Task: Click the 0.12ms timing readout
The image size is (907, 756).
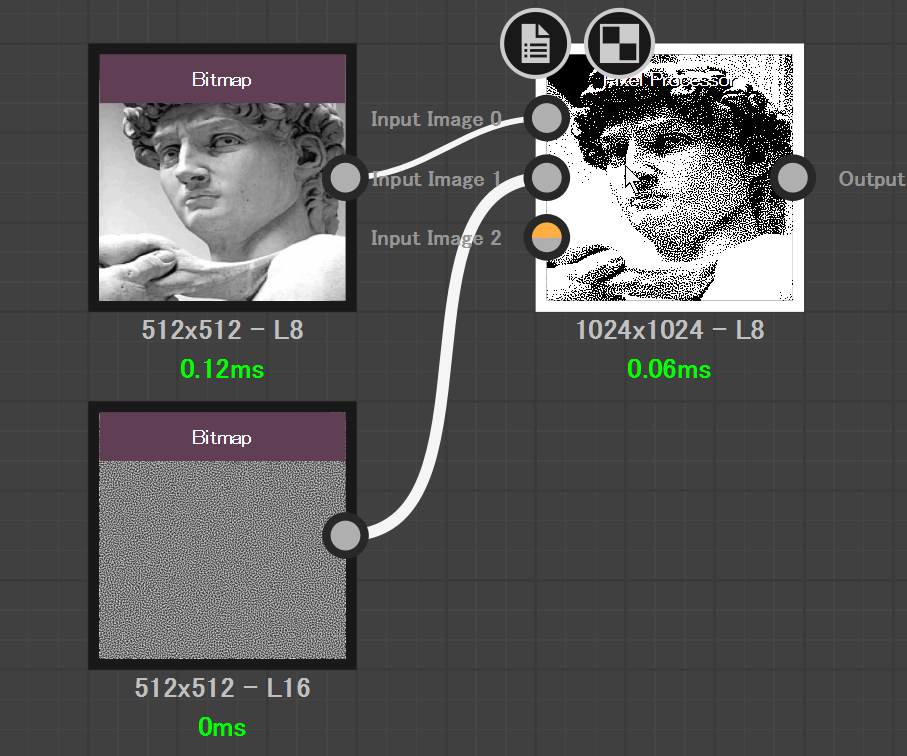Action: click(x=222, y=369)
